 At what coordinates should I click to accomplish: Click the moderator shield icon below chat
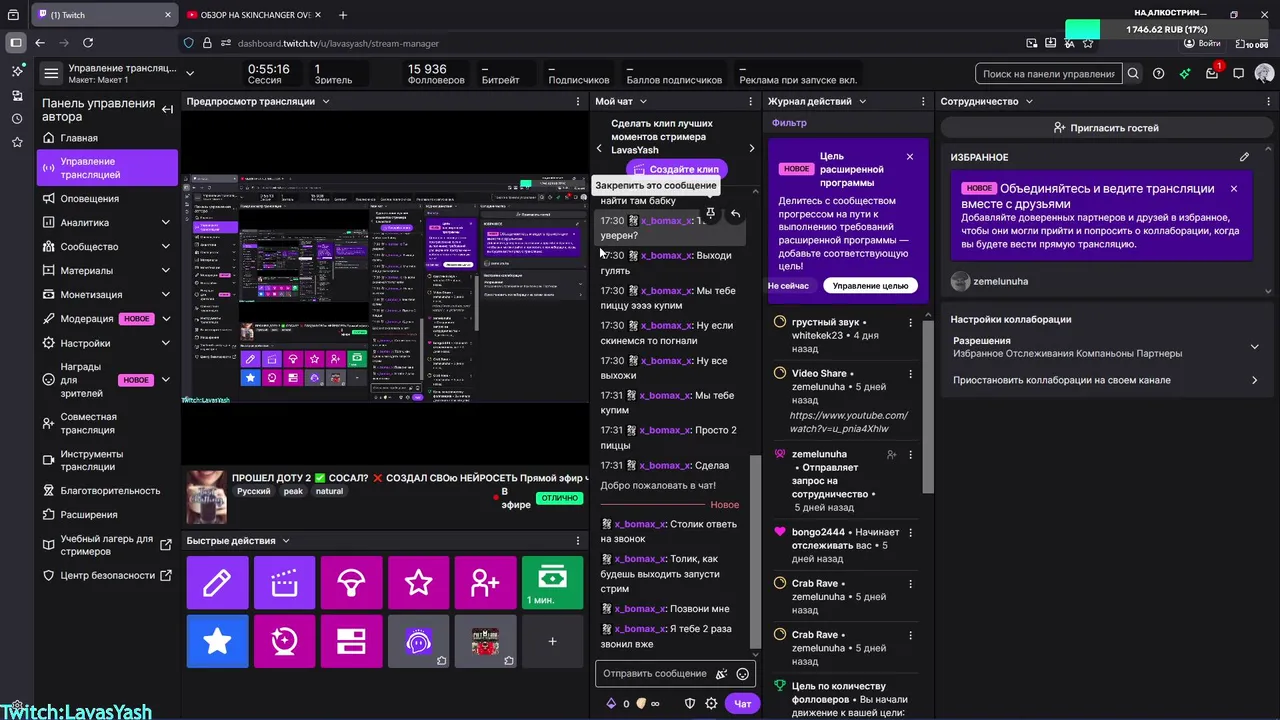click(689, 704)
